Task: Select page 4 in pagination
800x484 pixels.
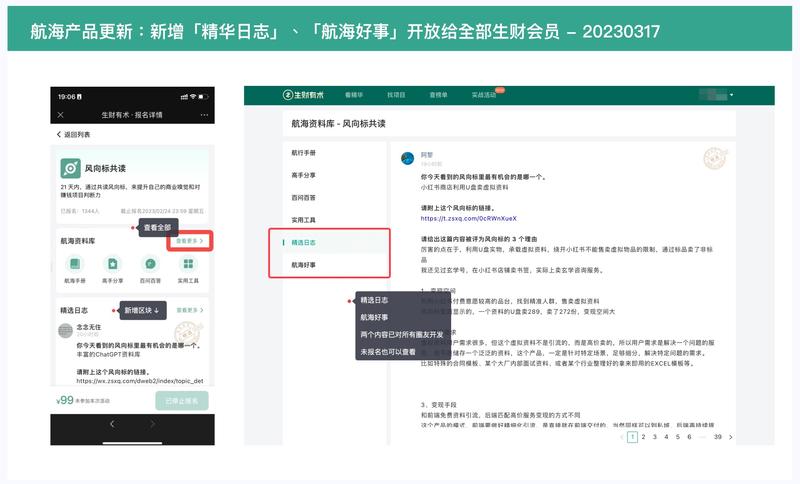Action: click(666, 437)
